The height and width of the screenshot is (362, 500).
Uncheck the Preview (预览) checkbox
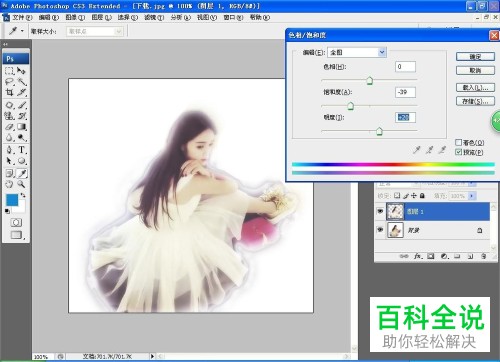pos(459,152)
